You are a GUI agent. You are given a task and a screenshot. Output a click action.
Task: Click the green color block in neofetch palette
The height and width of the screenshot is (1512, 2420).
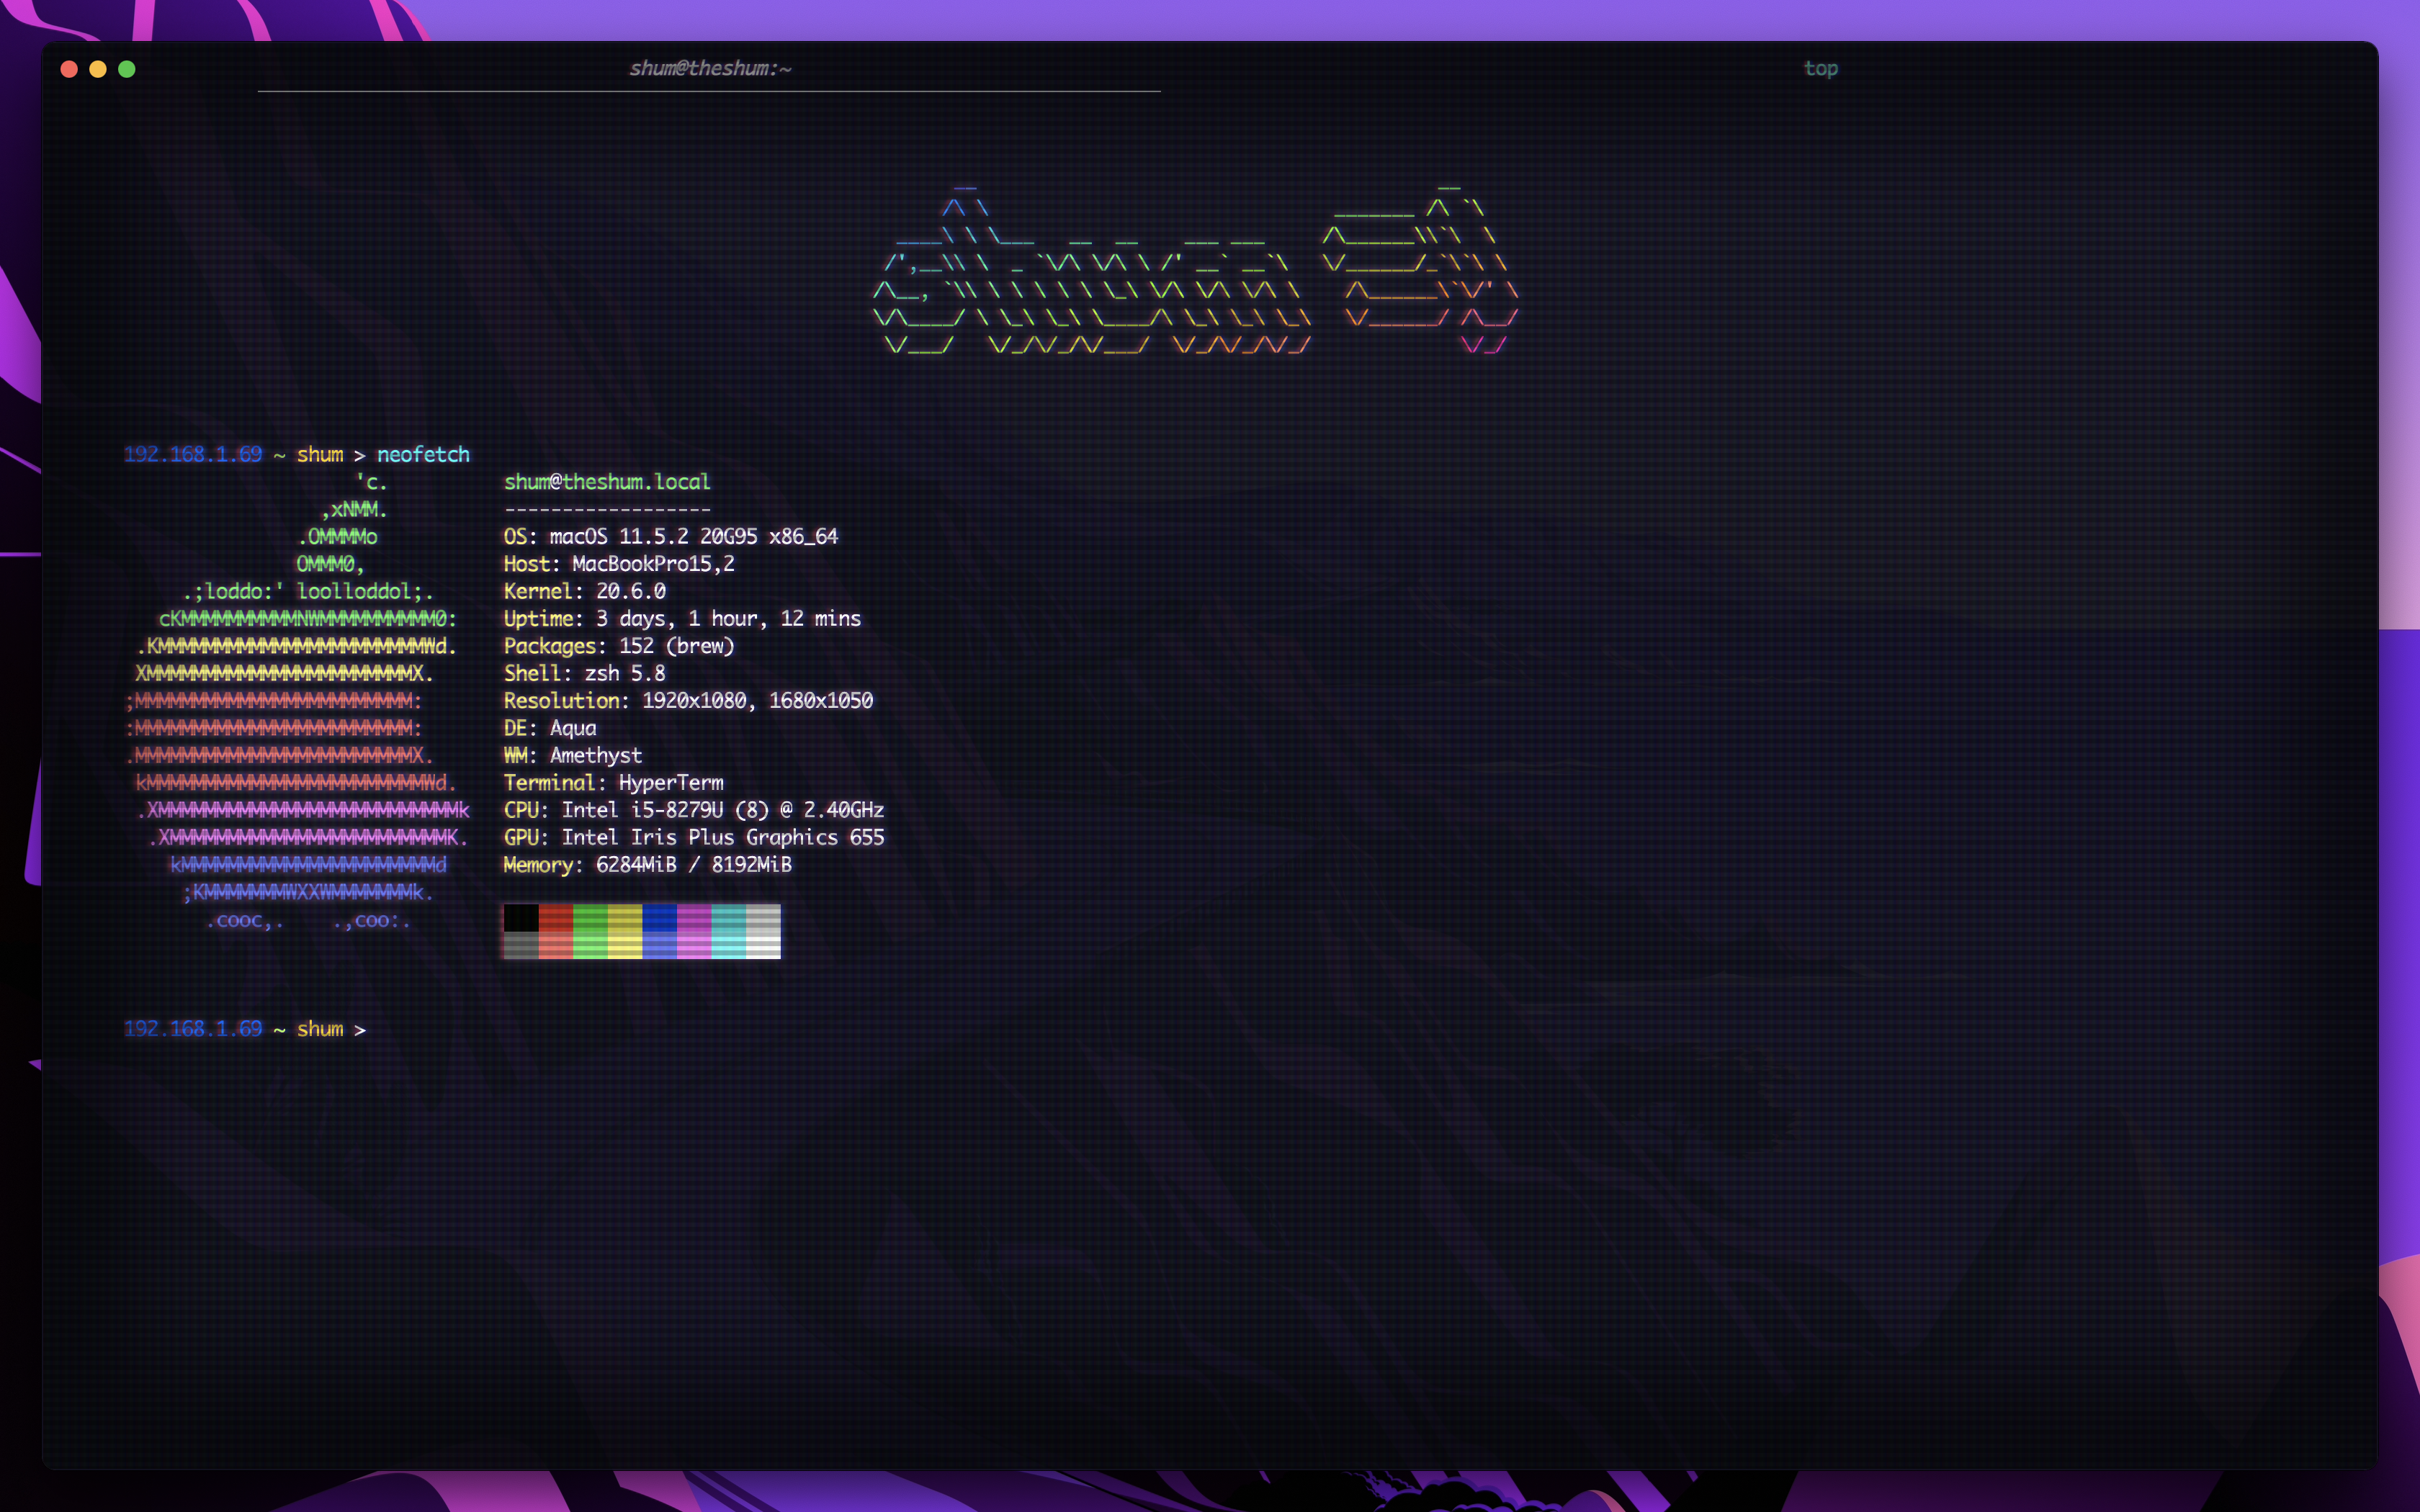click(x=590, y=918)
